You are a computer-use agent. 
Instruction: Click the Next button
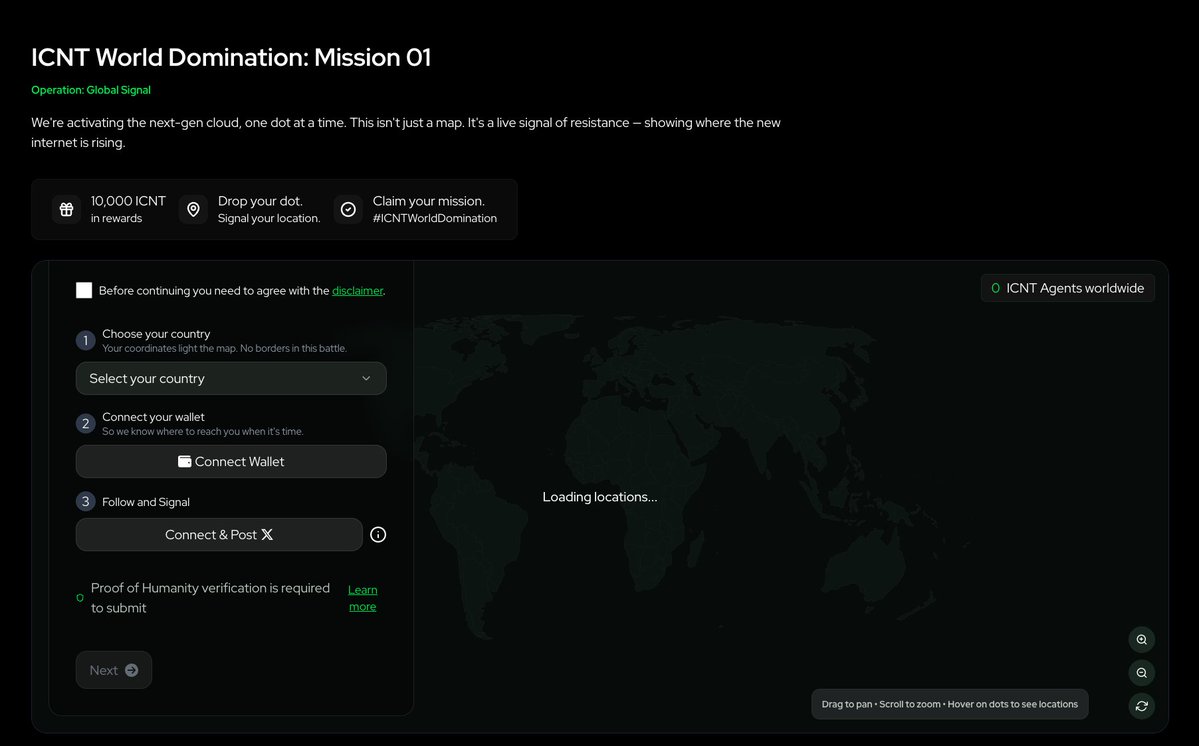click(114, 670)
